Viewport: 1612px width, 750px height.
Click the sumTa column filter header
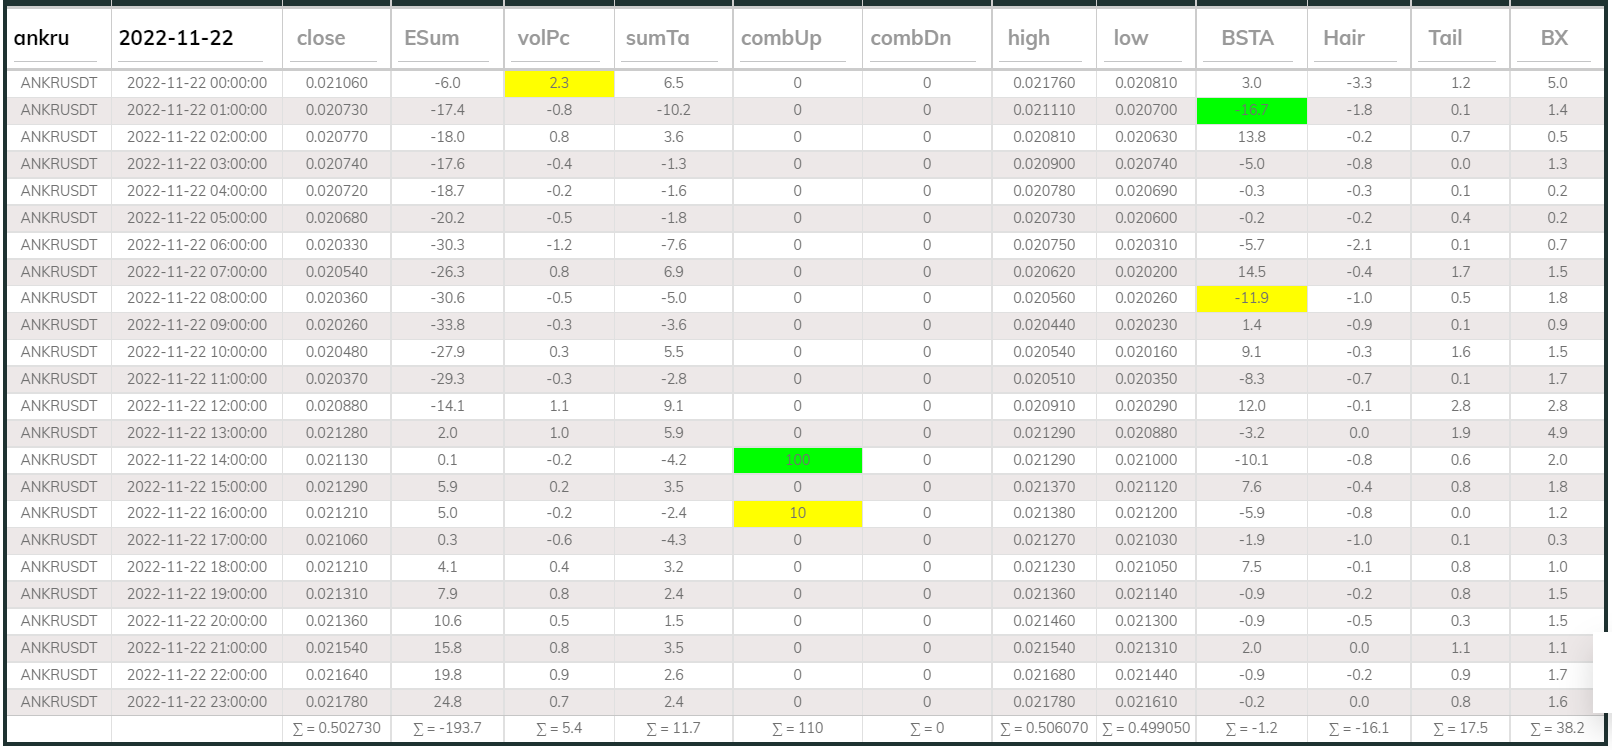coord(673,38)
